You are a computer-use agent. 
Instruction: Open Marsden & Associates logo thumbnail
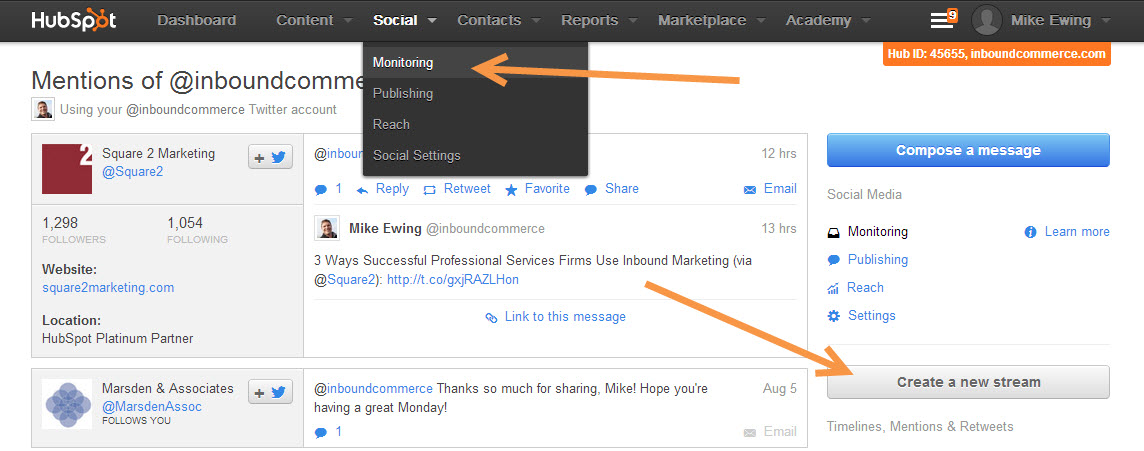[x=67, y=404]
